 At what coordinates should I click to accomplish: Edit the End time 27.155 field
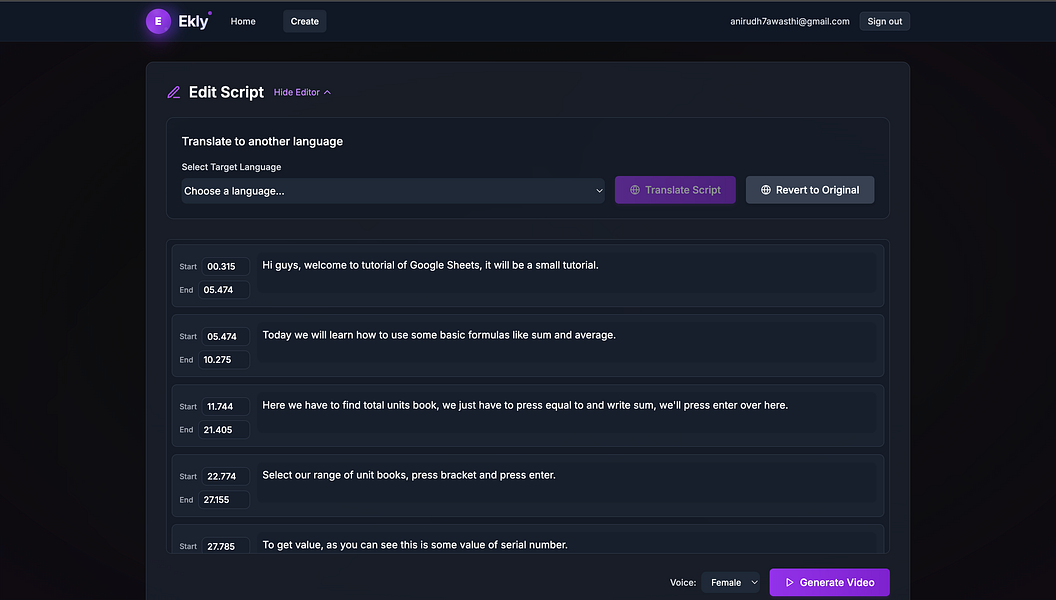[x=224, y=500]
